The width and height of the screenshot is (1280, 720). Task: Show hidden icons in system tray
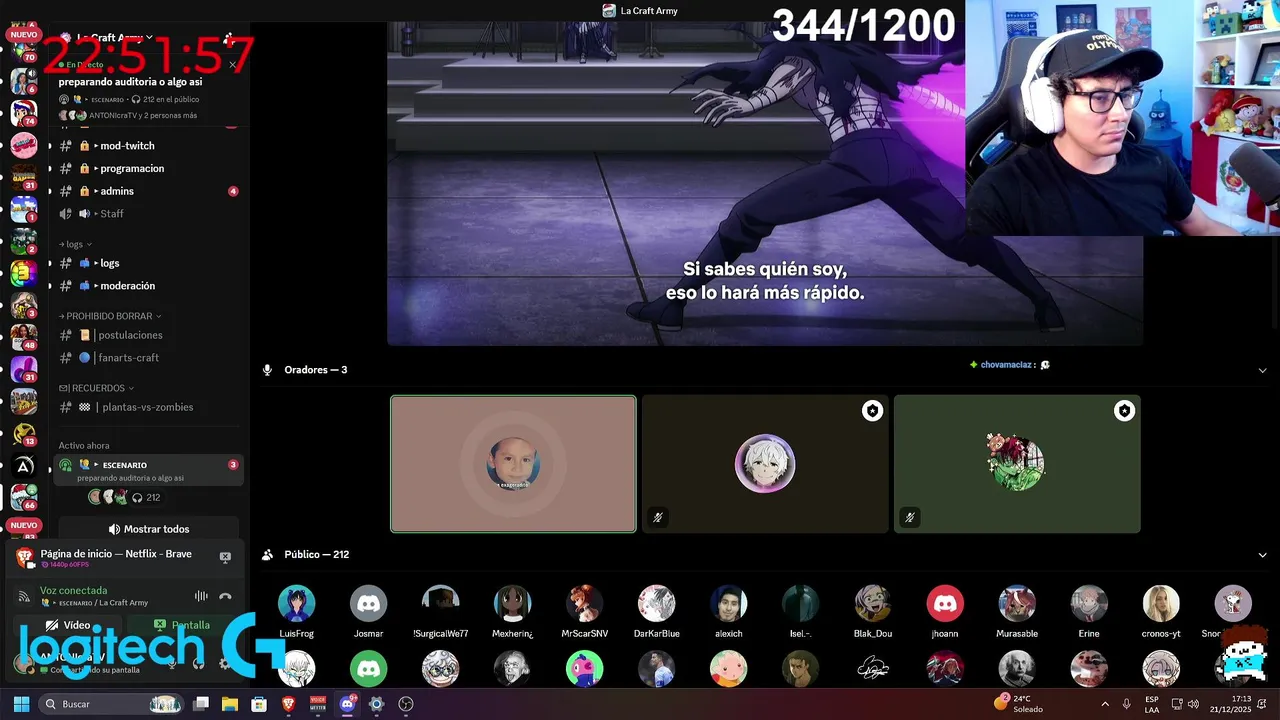[x=1105, y=704]
